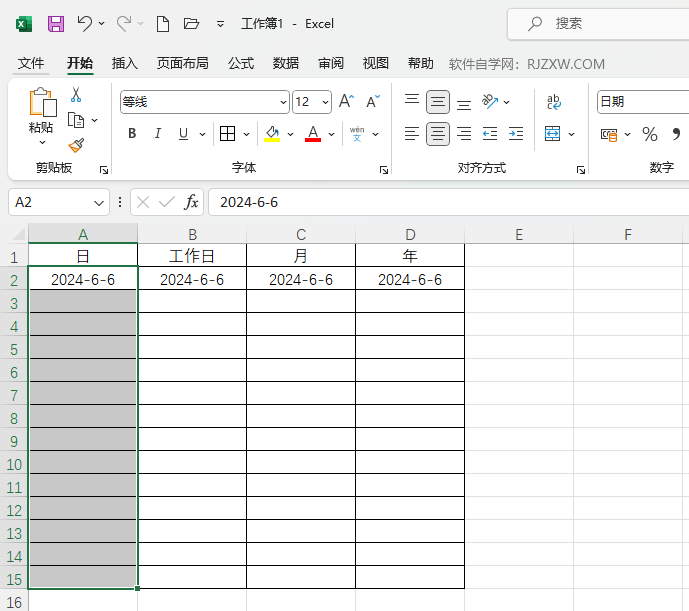Open the 帮助 tab

point(421,63)
